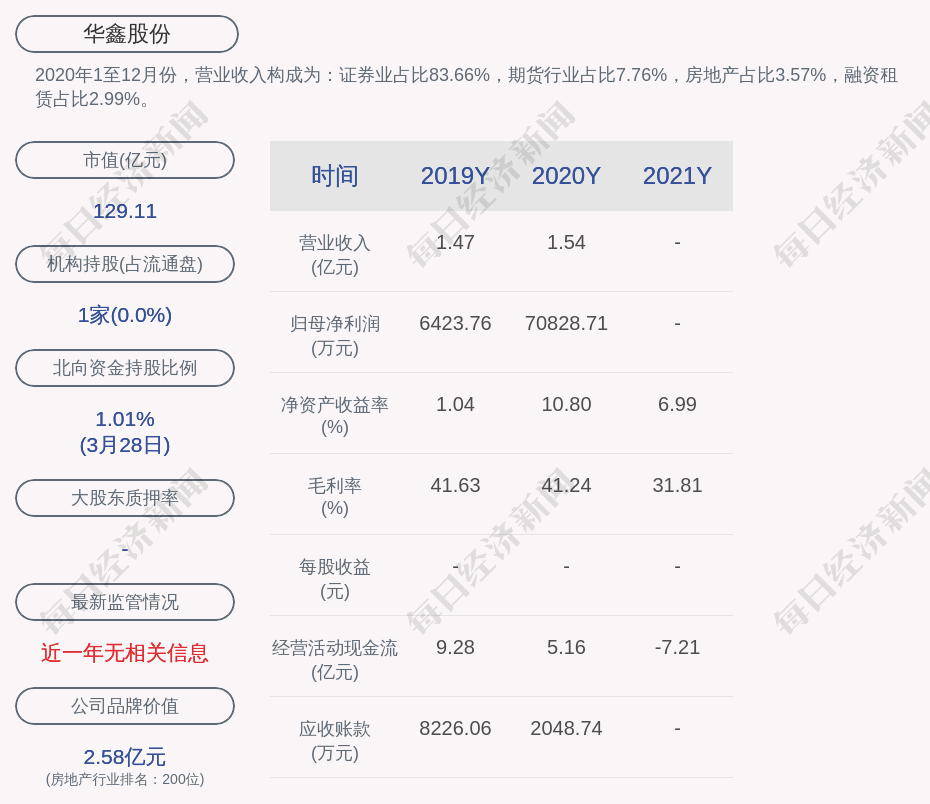Open the 最新监管情况 pill
The image size is (930, 804).
(125, 602)
